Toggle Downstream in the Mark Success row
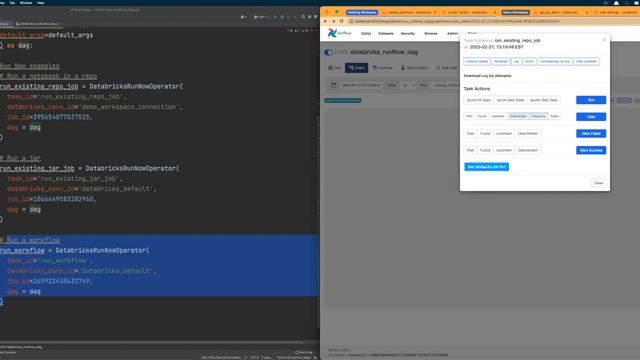This screenshot has width=640, height=360. pos(527,150)
